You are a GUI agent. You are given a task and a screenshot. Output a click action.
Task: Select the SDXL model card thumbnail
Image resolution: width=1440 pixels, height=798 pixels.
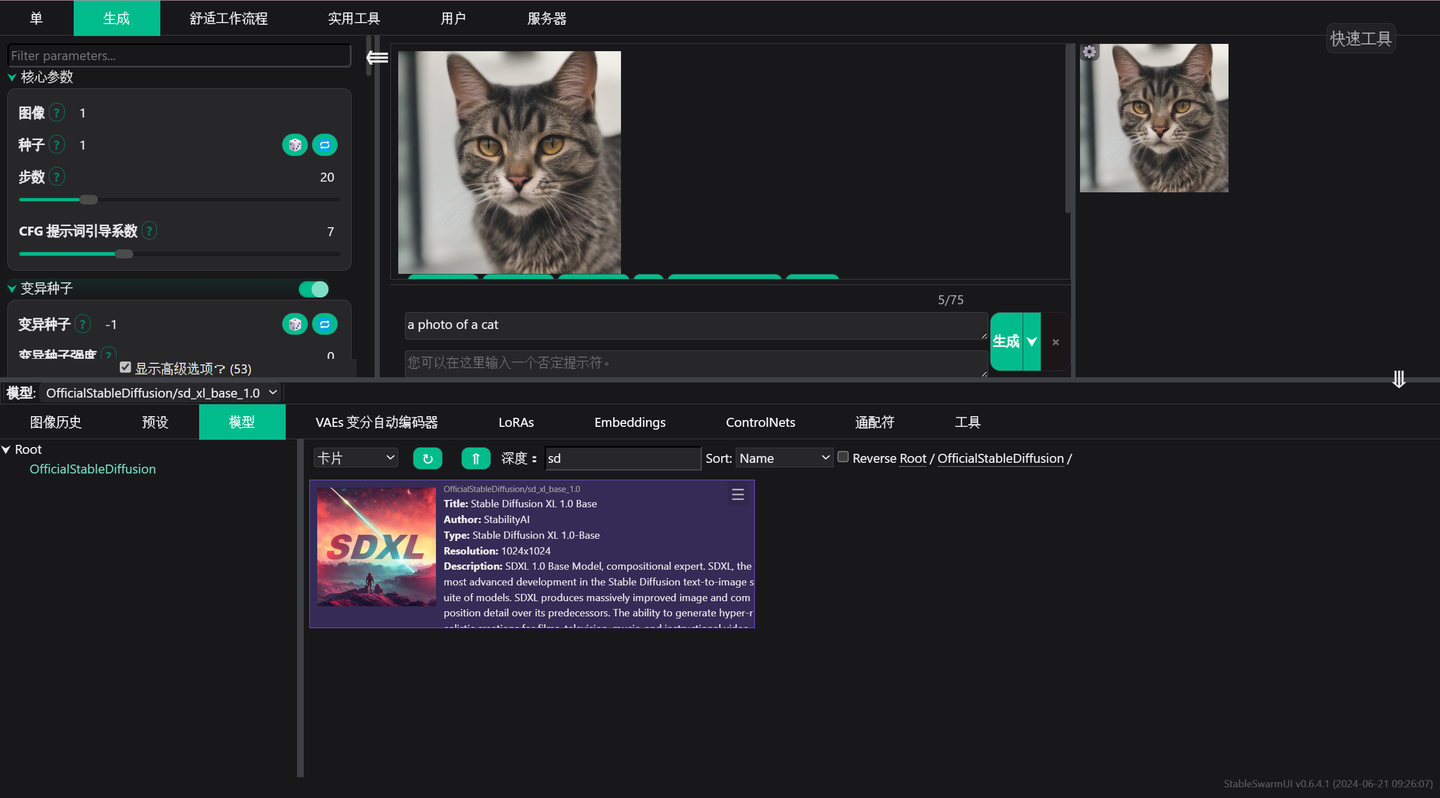(x=376, y=547)
